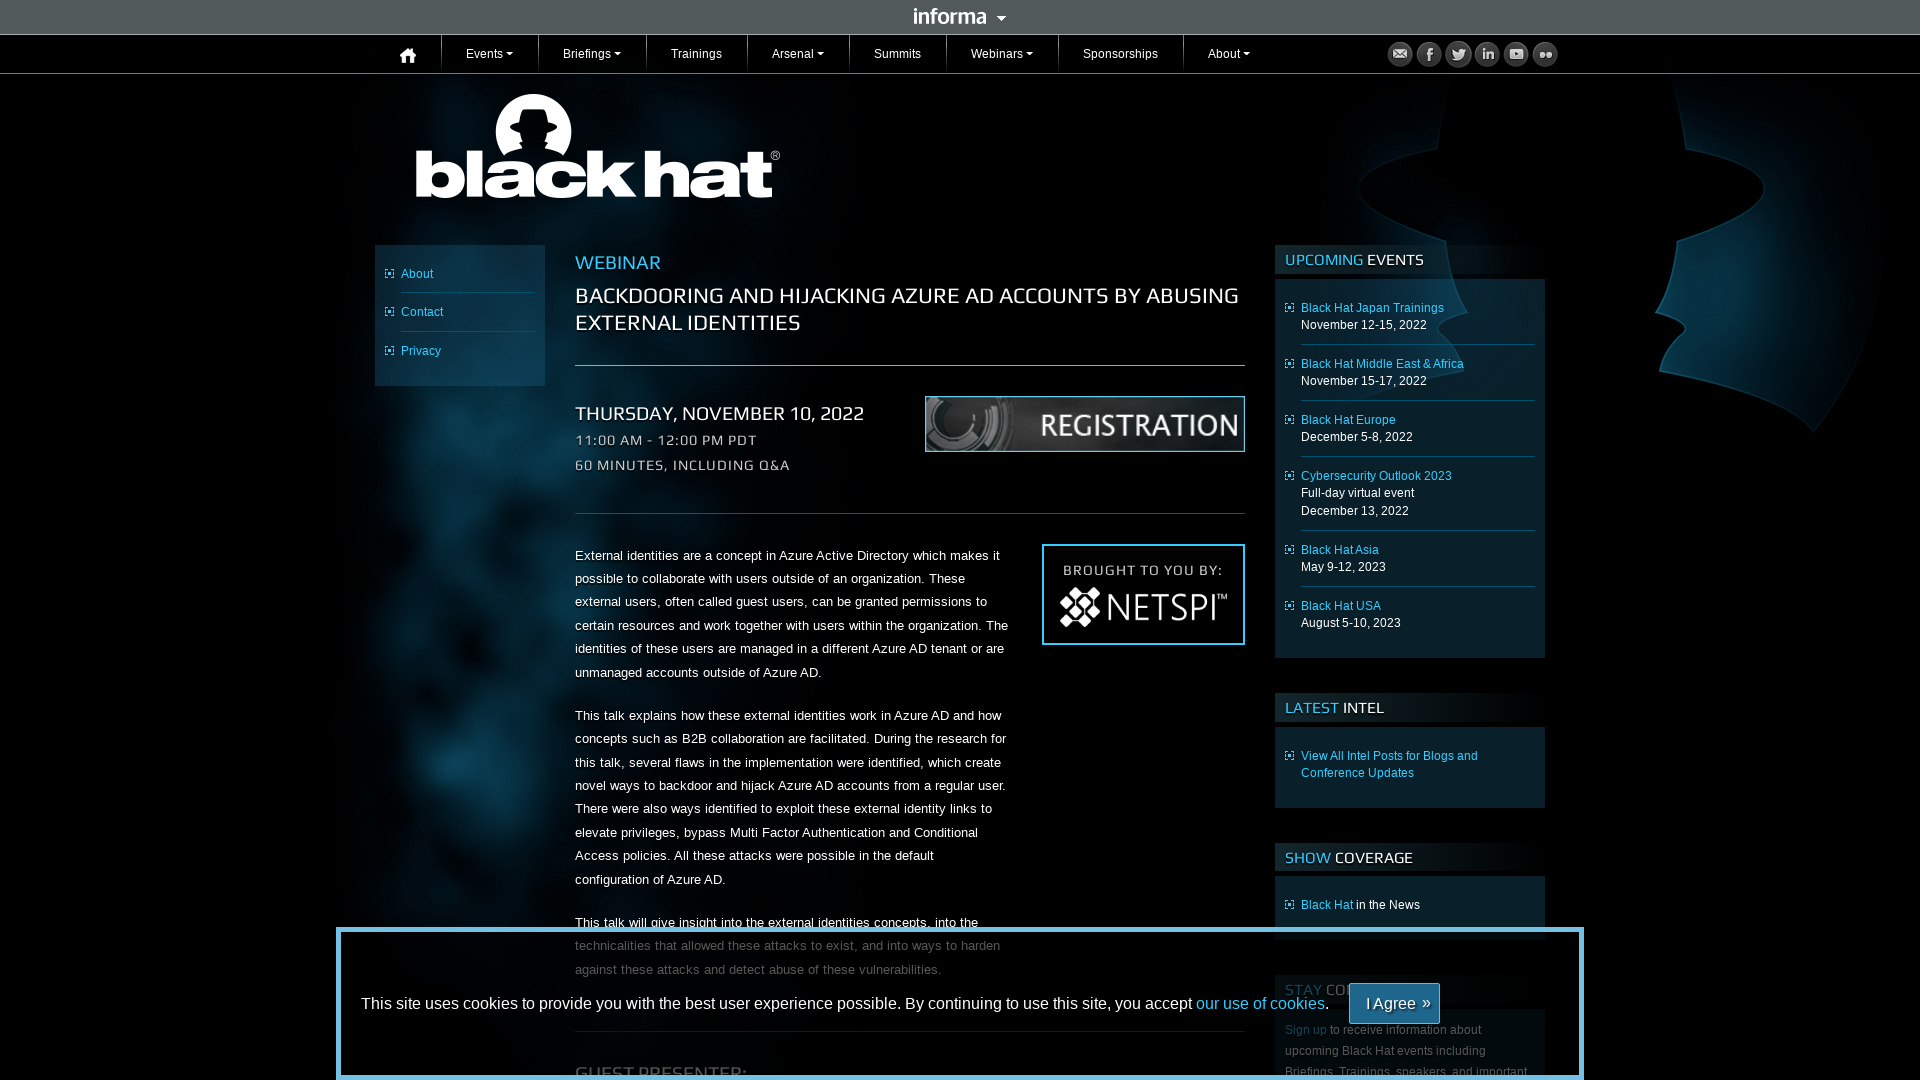Open the Flickr social icon
The image size is (1920, 1080).
[1545, 54]
